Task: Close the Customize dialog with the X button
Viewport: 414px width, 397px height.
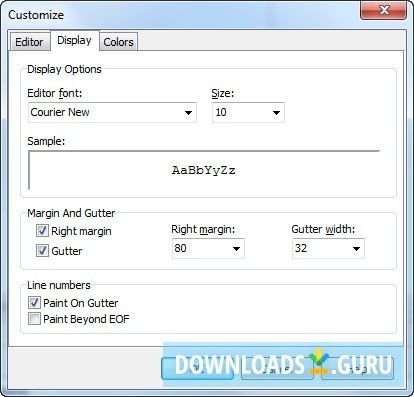Action: [x=383, y=10]
